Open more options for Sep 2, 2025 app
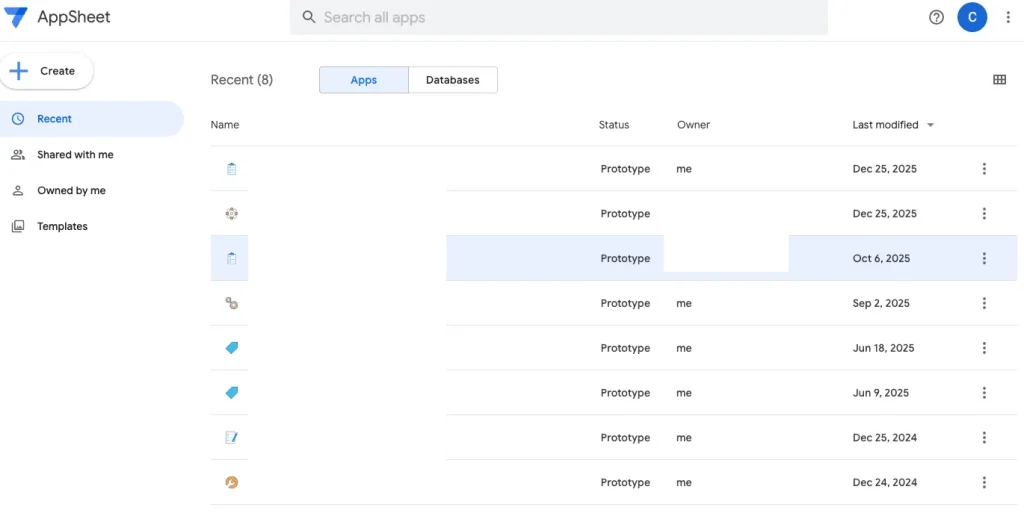This screenshot has height=513, width=1024. pos(984,303)
